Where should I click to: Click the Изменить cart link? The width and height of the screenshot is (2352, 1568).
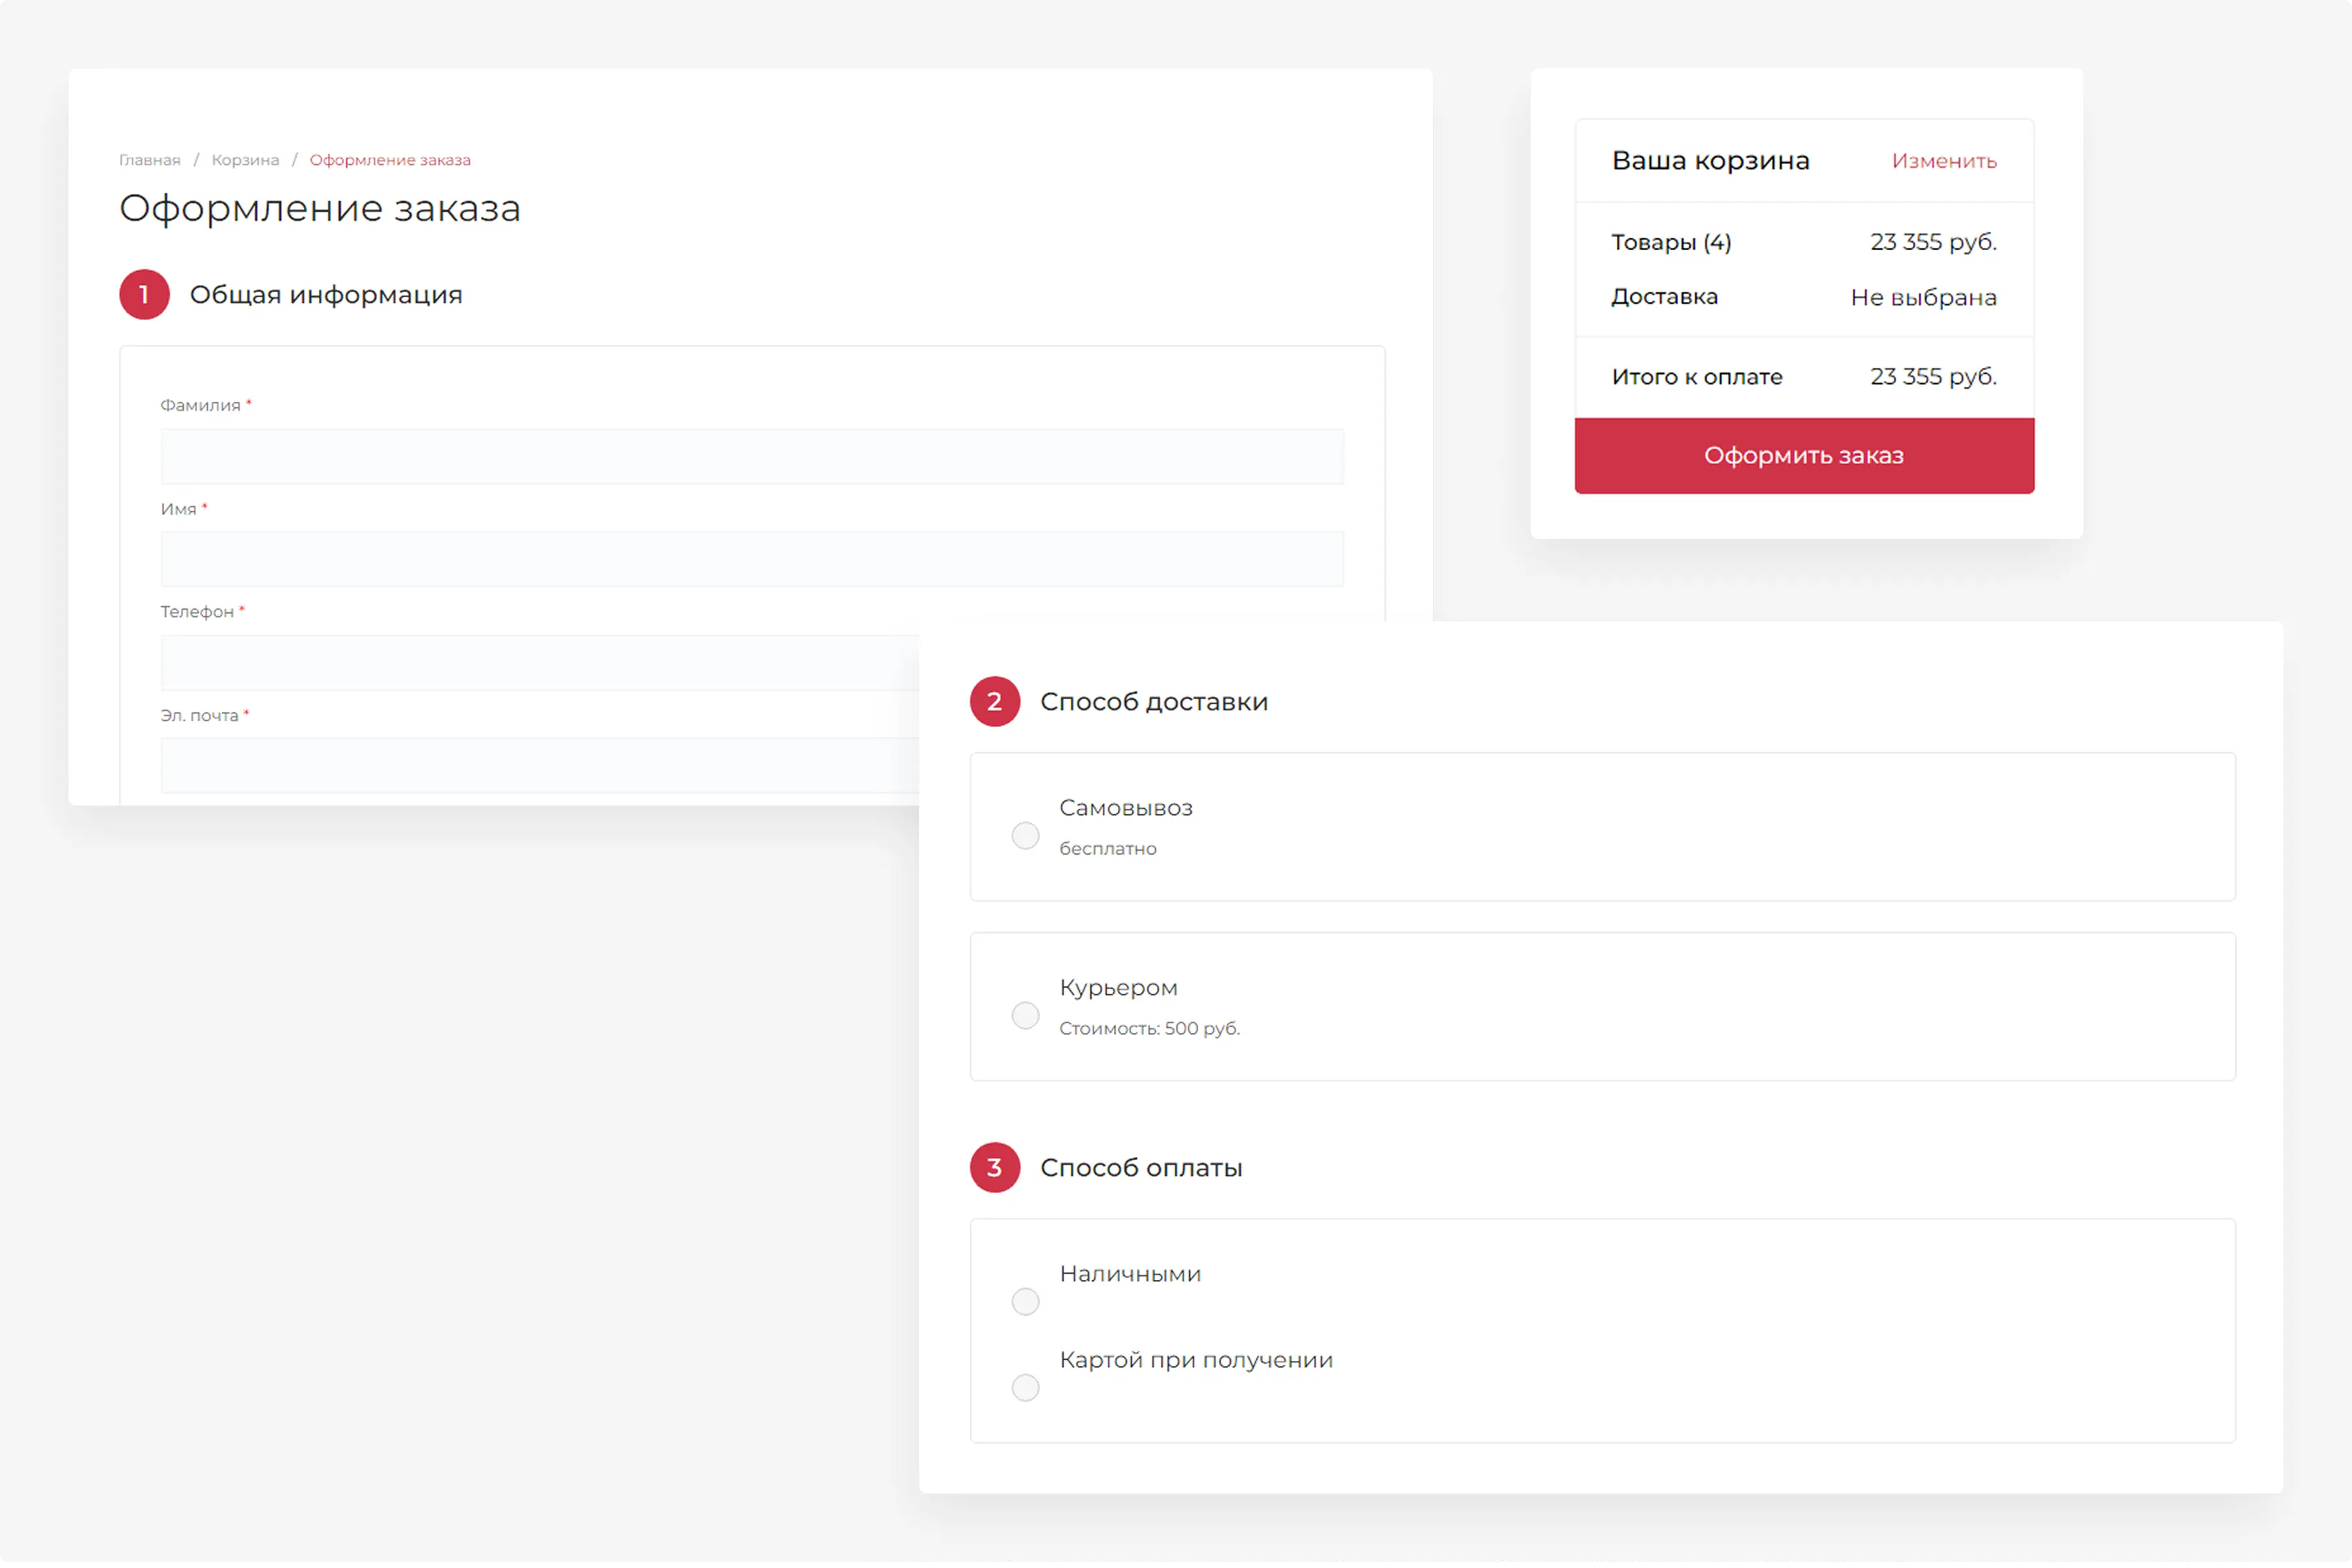coord(1943,161)
